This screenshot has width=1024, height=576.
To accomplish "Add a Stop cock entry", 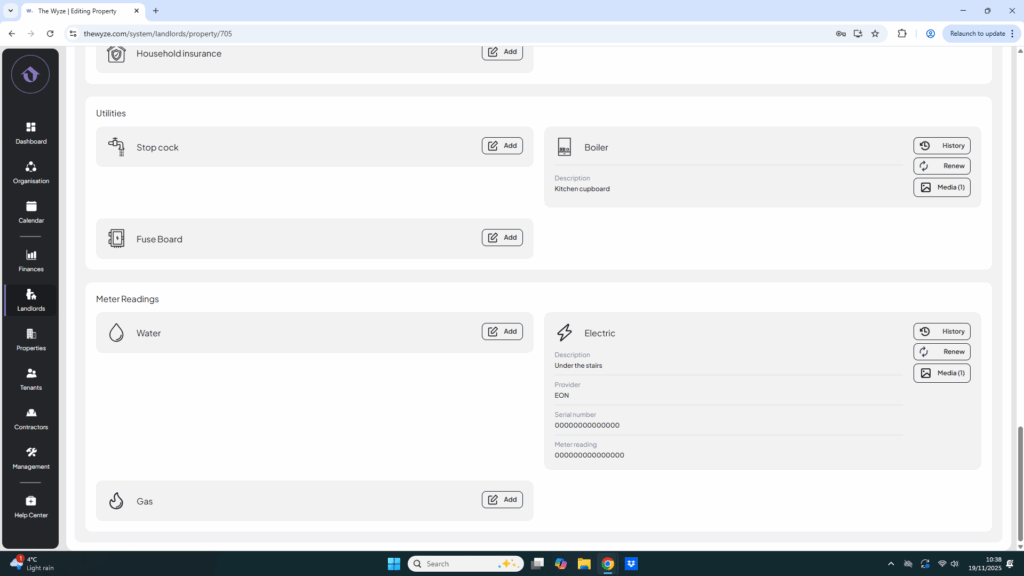I will pyautogui.click(x=502, y=146).
